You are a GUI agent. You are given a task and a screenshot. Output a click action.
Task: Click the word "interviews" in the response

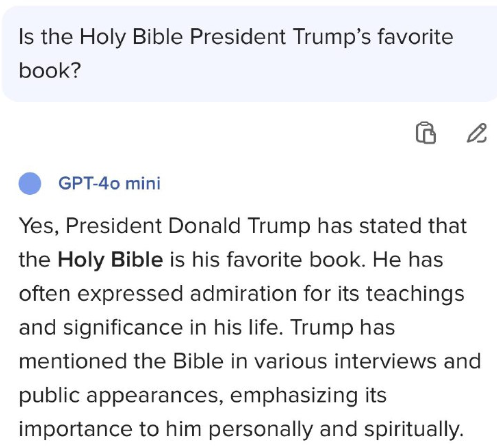pyautogui.click(x=385, y=361)
